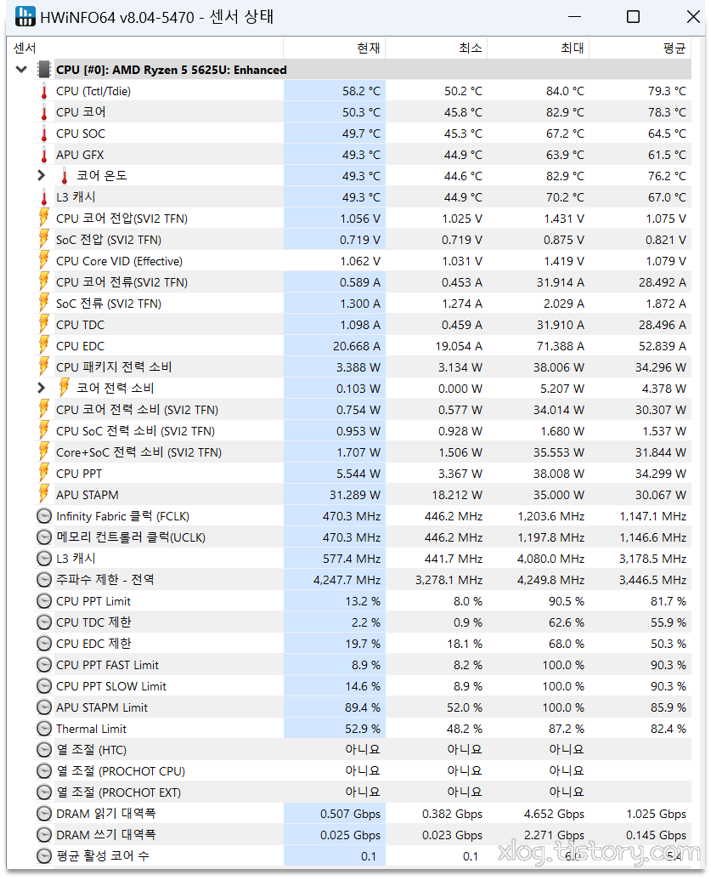This screenshot has width=711, height=879.
Task: Click the 최소 column header
Action: (436, 48)
